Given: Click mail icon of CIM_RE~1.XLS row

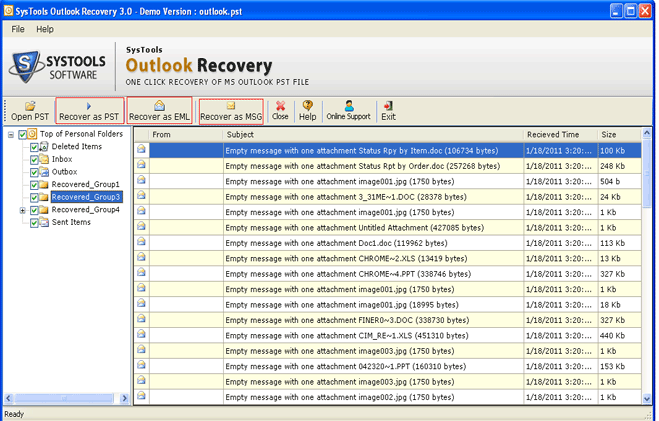Looking at the screenshot, I should pos(142,334).
